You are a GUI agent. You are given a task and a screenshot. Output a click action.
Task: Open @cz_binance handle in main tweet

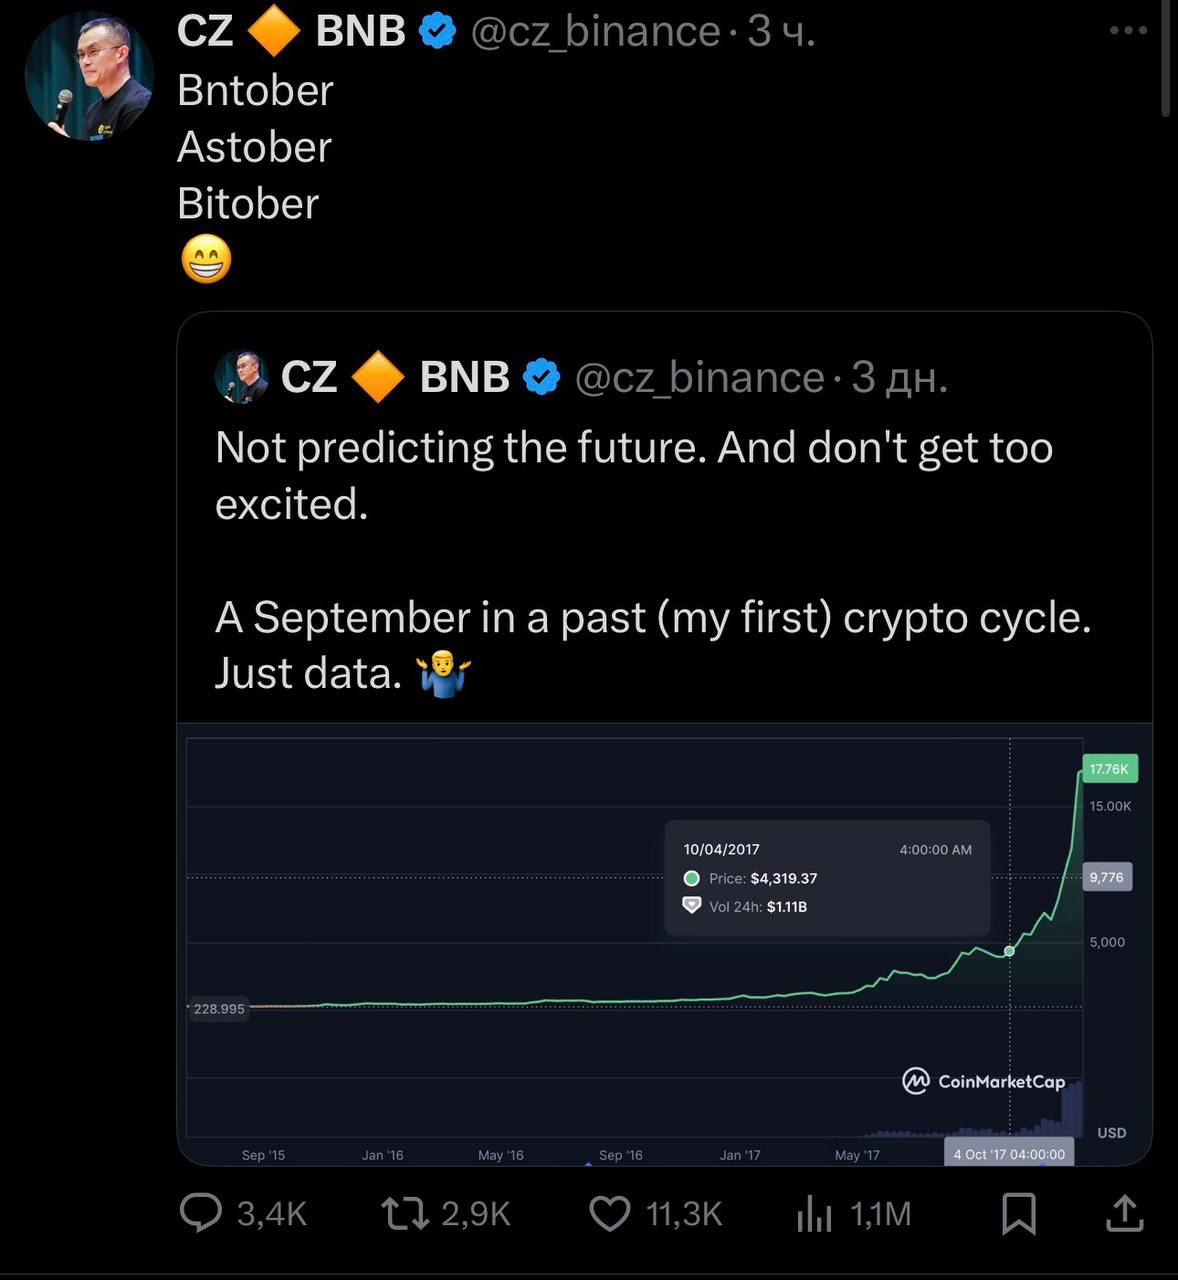tap(595, 31)
